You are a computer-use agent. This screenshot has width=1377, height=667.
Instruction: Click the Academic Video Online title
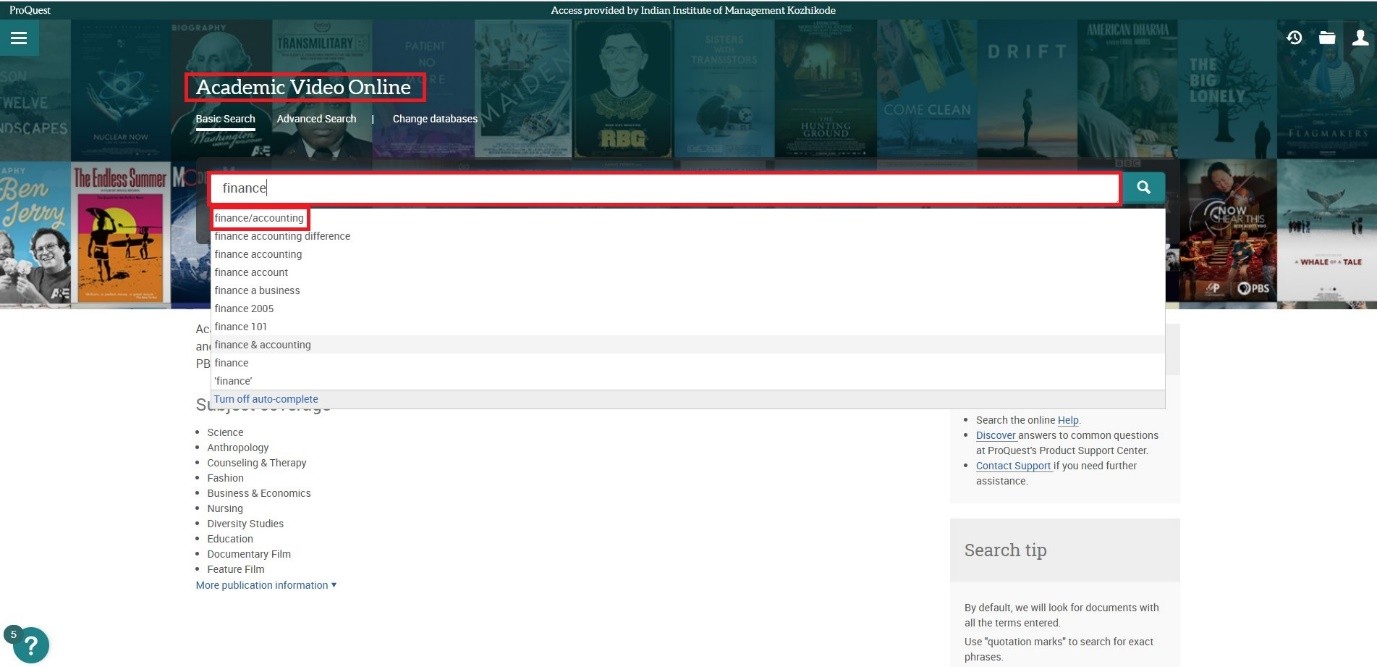pos(303,87)
